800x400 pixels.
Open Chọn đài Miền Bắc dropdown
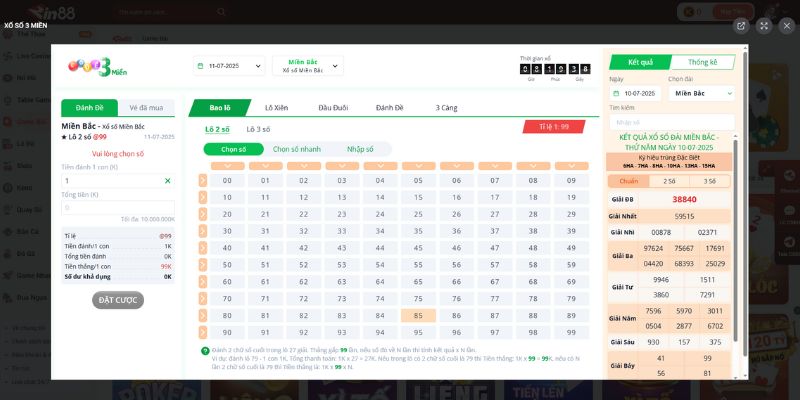pos(699,93)
